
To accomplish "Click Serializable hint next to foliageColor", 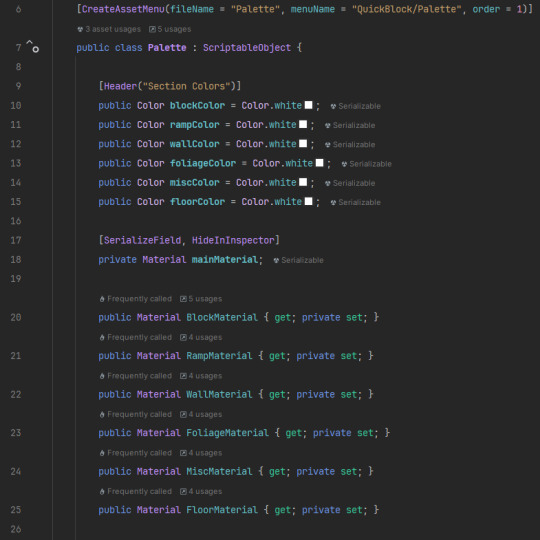I will click(x=367, y=164).
